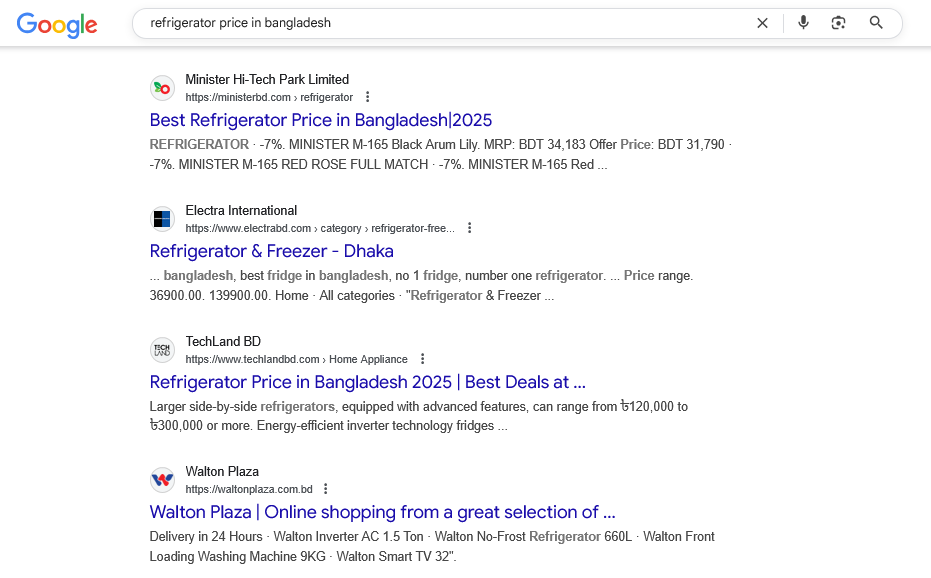The height and width of the screenshot is (578, 931).
Task: Open more options for the TechLand result
Action: click(x=423, y=359)
